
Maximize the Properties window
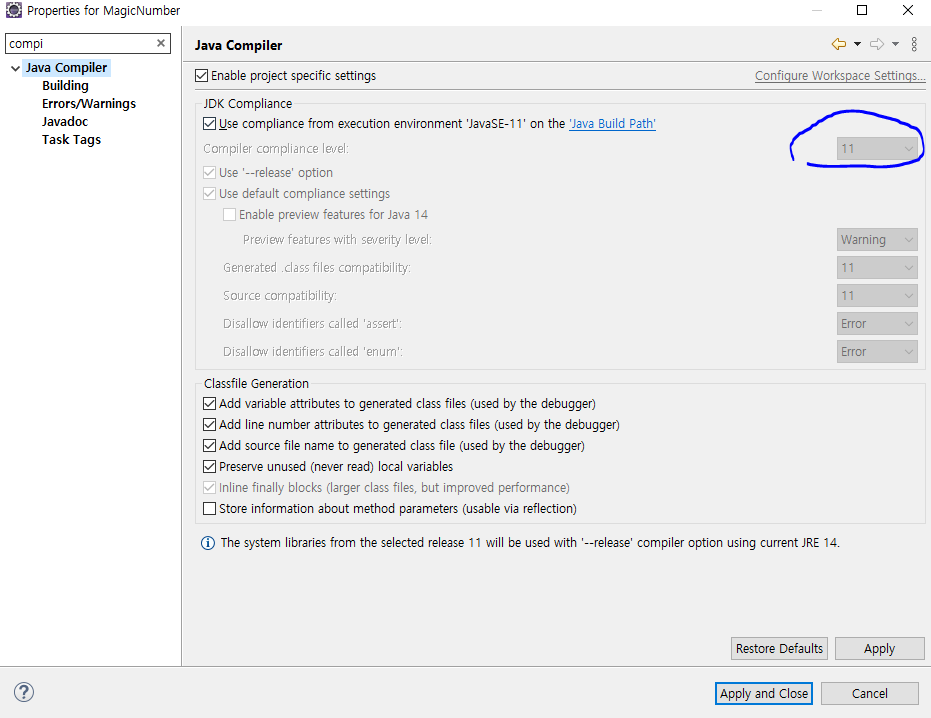coord(862,10)
